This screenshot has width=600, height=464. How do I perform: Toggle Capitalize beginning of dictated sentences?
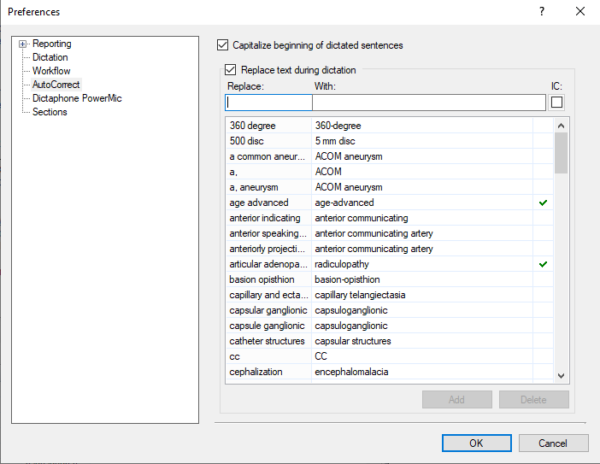[x=223, y=45]
